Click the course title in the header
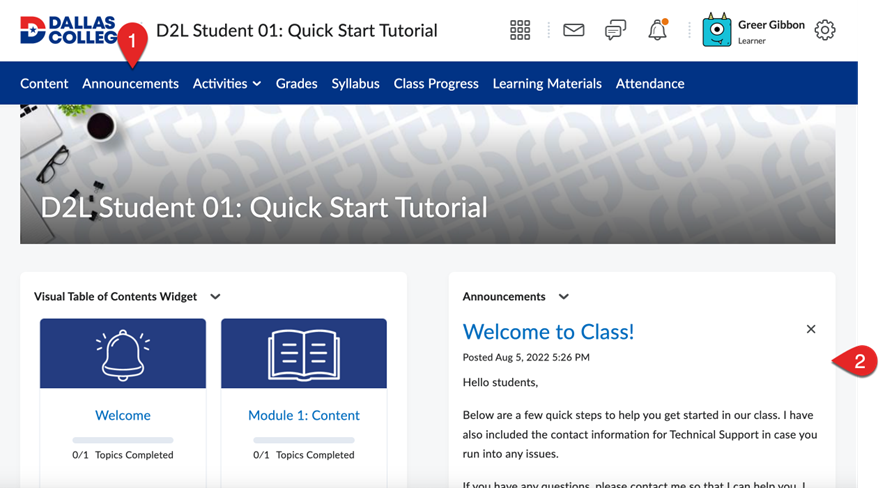 tap(297, 30)
